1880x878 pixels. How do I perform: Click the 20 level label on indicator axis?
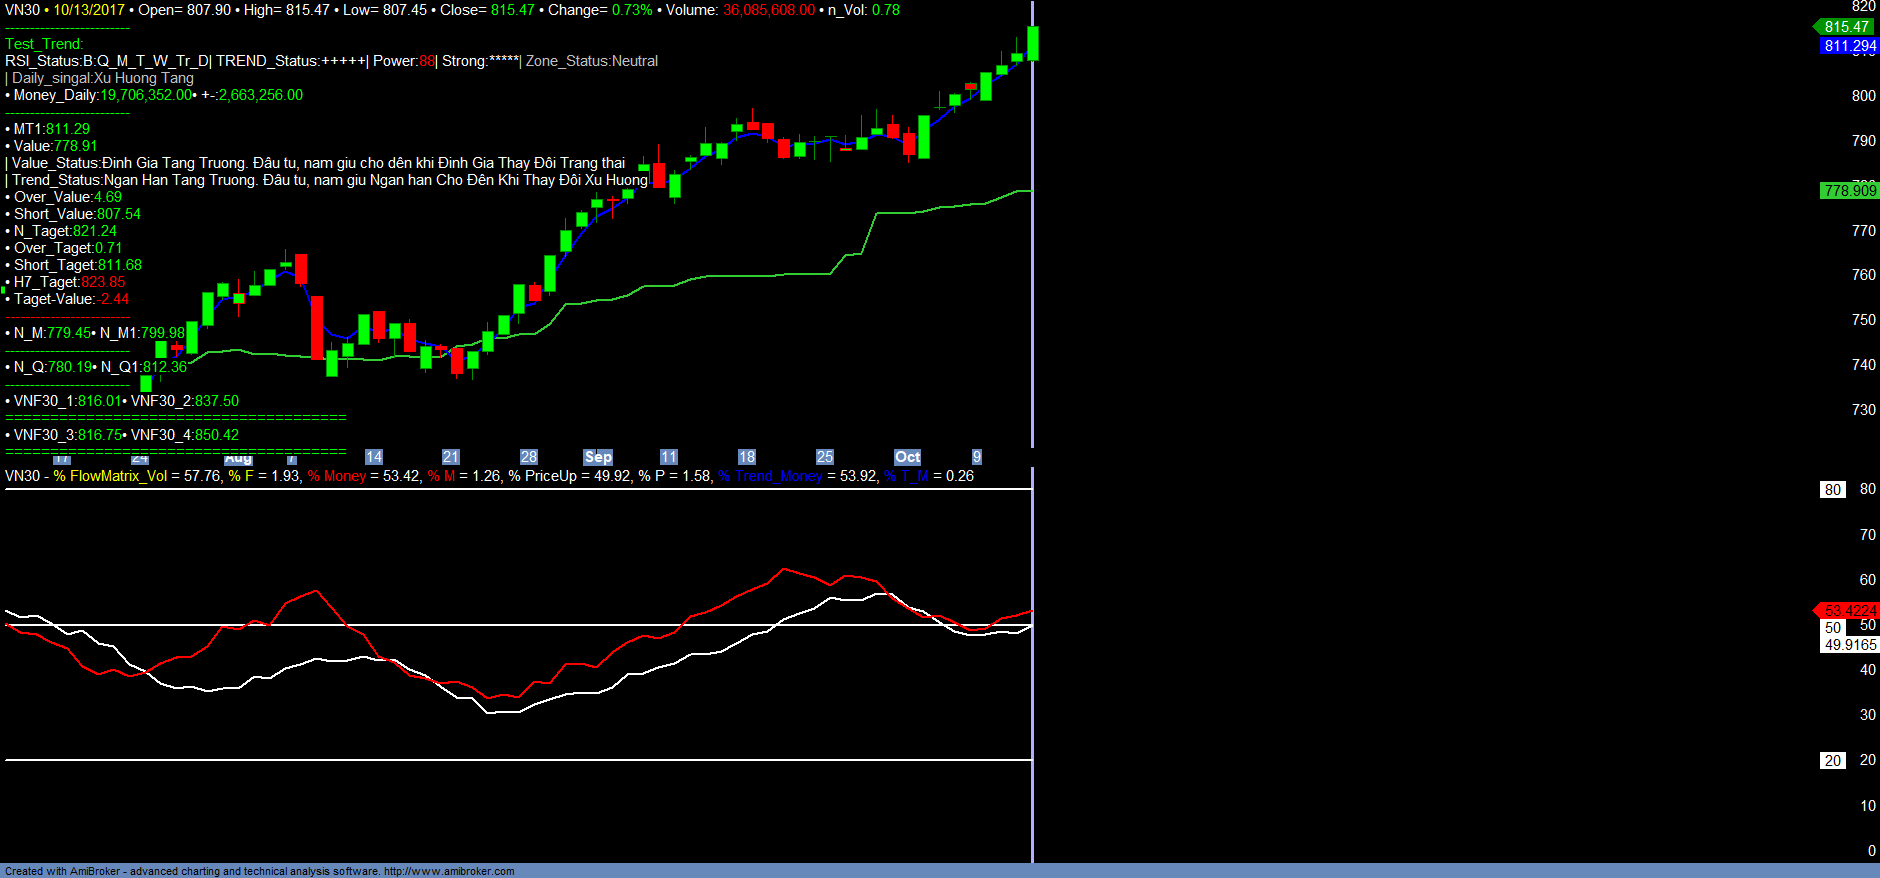coord(1832,761)
